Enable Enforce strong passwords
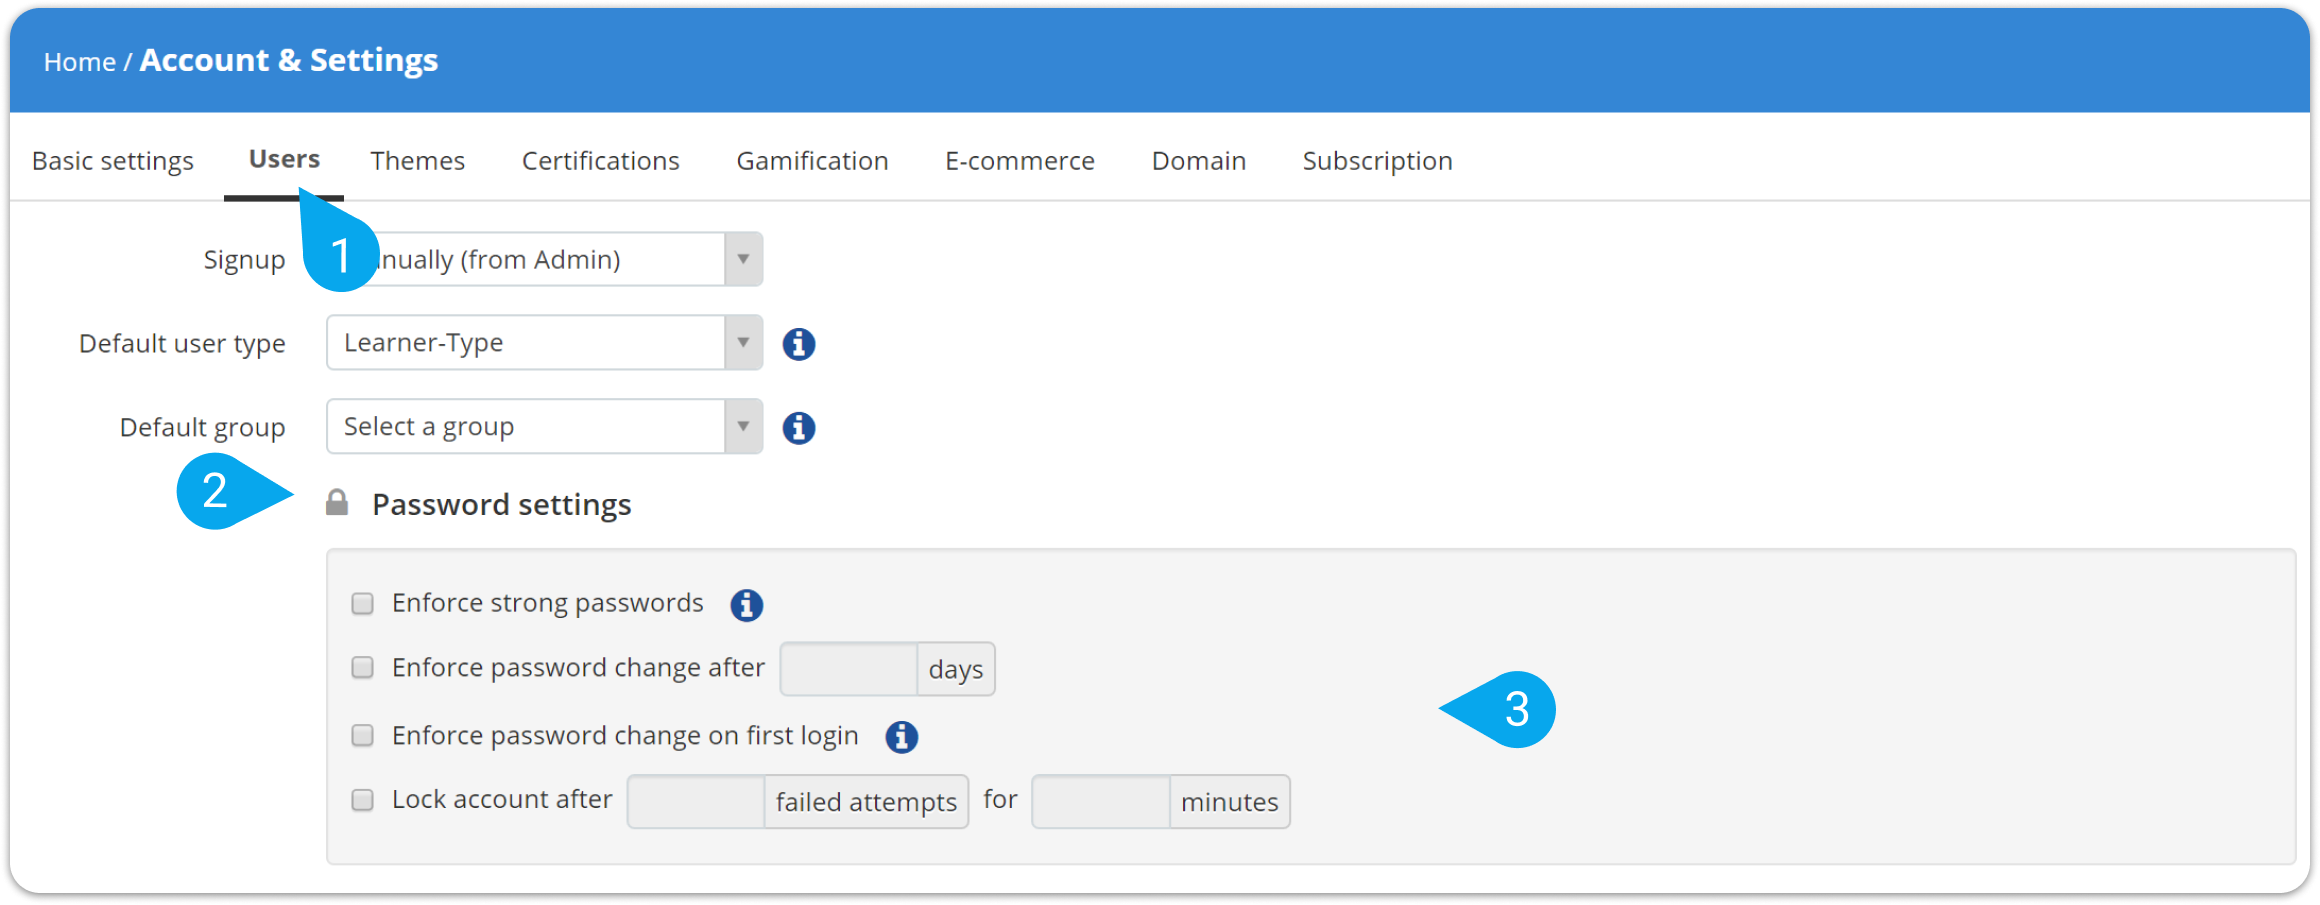 362,602
